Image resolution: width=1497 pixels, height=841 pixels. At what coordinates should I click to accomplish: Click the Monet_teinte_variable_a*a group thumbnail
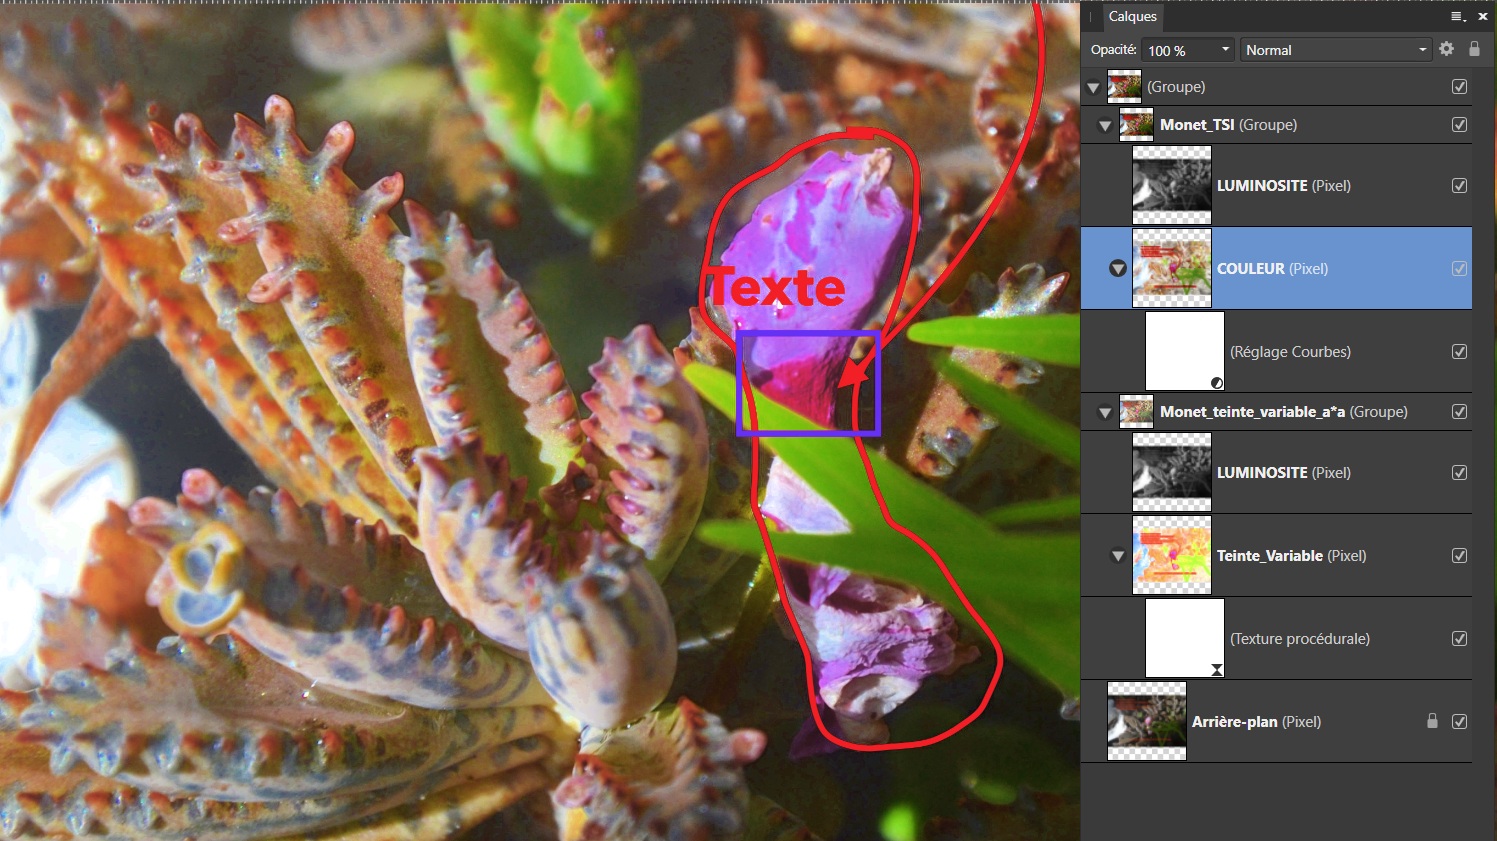tap(1136, 412)
